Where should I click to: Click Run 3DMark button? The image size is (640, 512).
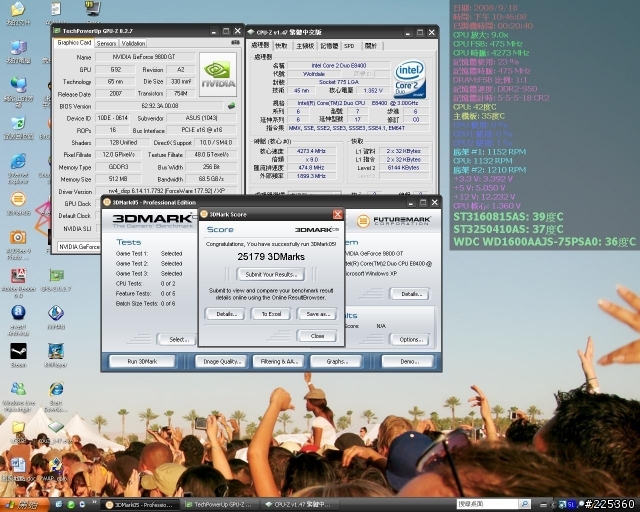(x=142, y=361)
